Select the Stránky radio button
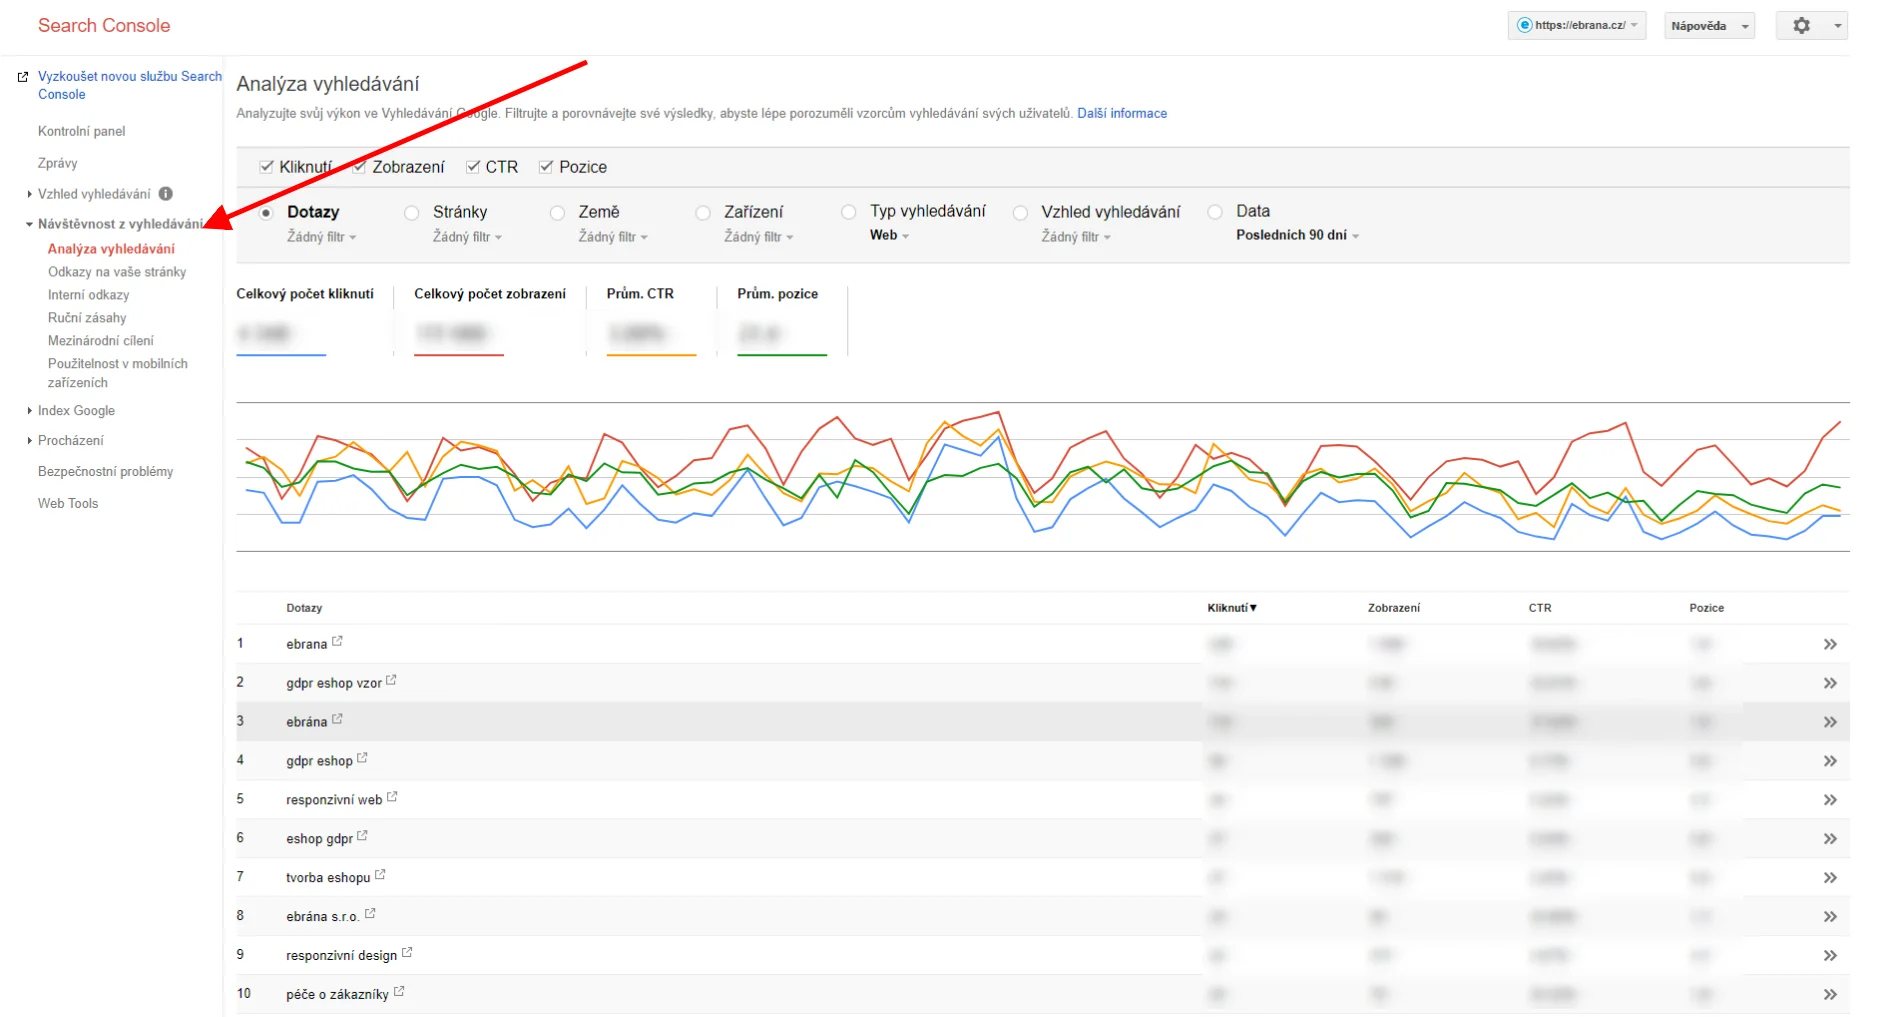Viewport: 1892px width, 1017px height. click(x=412, y=213)
